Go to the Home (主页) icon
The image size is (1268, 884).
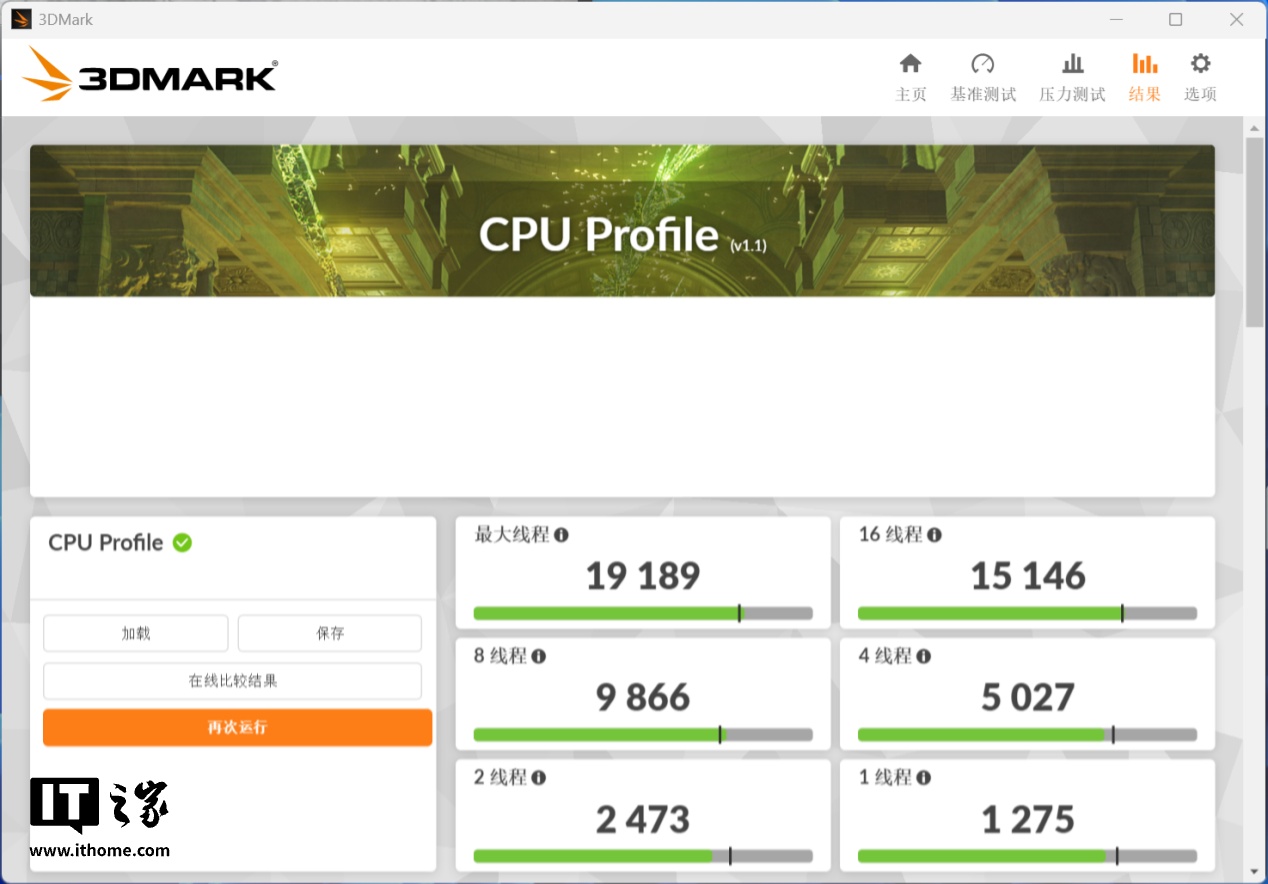tap(910, 65)
